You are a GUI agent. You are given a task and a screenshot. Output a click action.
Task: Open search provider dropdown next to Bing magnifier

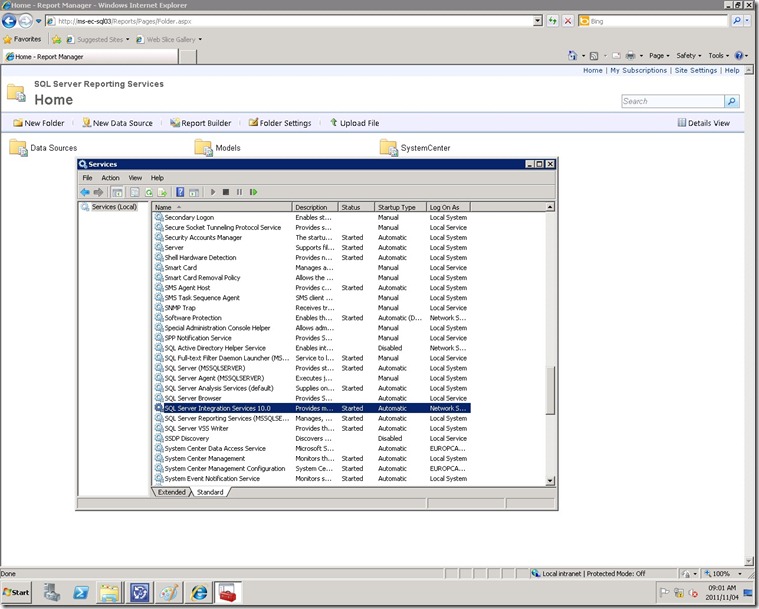(x=748, y=21)
